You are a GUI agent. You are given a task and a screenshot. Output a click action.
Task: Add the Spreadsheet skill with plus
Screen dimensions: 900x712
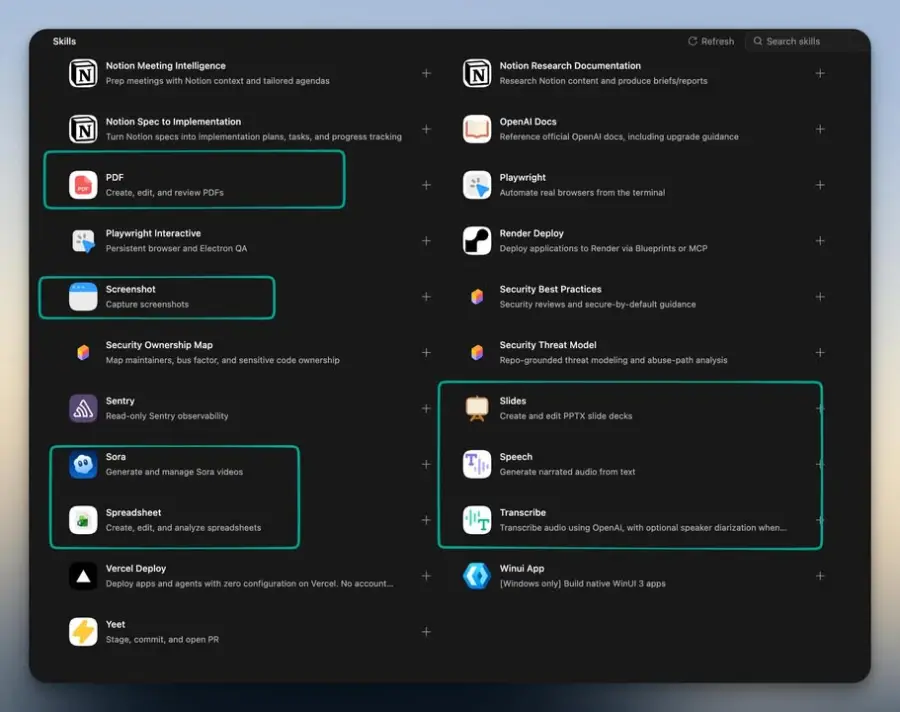point(426,520)
